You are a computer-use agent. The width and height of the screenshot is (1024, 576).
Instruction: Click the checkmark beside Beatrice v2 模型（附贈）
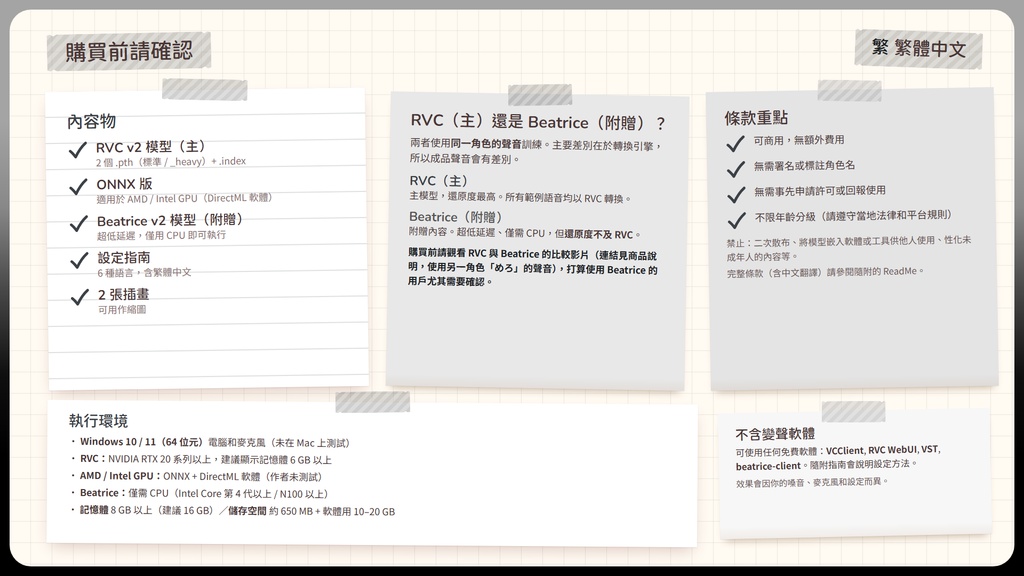pyautogui.click(x=79, y=224)
